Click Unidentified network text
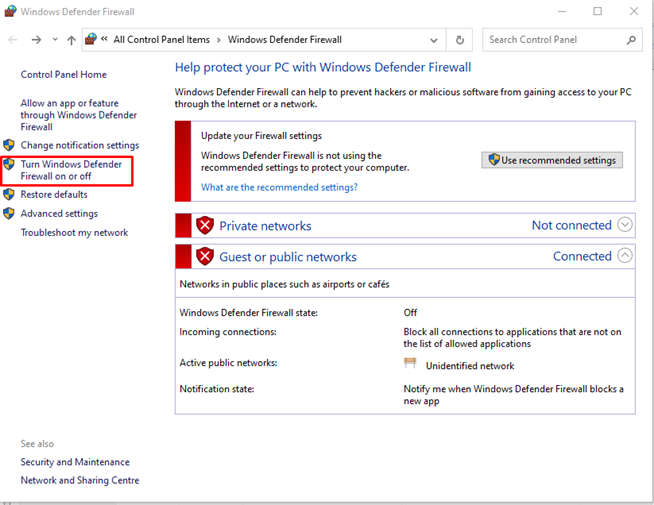Viewport: 654px width, 505px height. [x=470, y=366]
